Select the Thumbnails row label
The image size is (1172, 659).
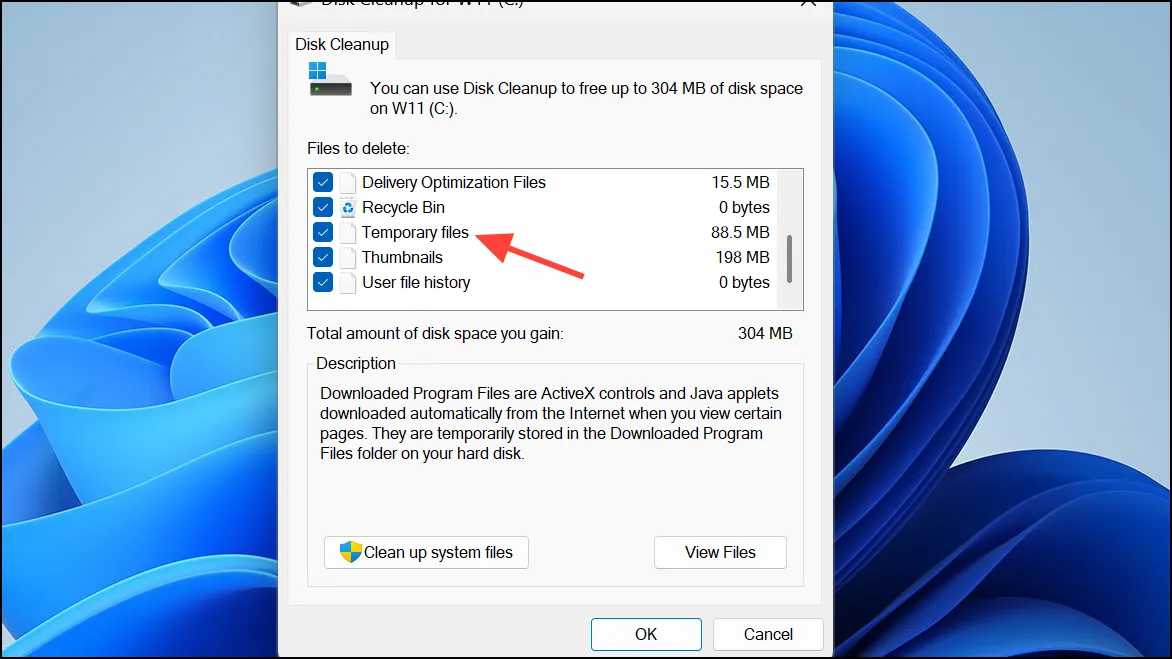pos(402,257)
